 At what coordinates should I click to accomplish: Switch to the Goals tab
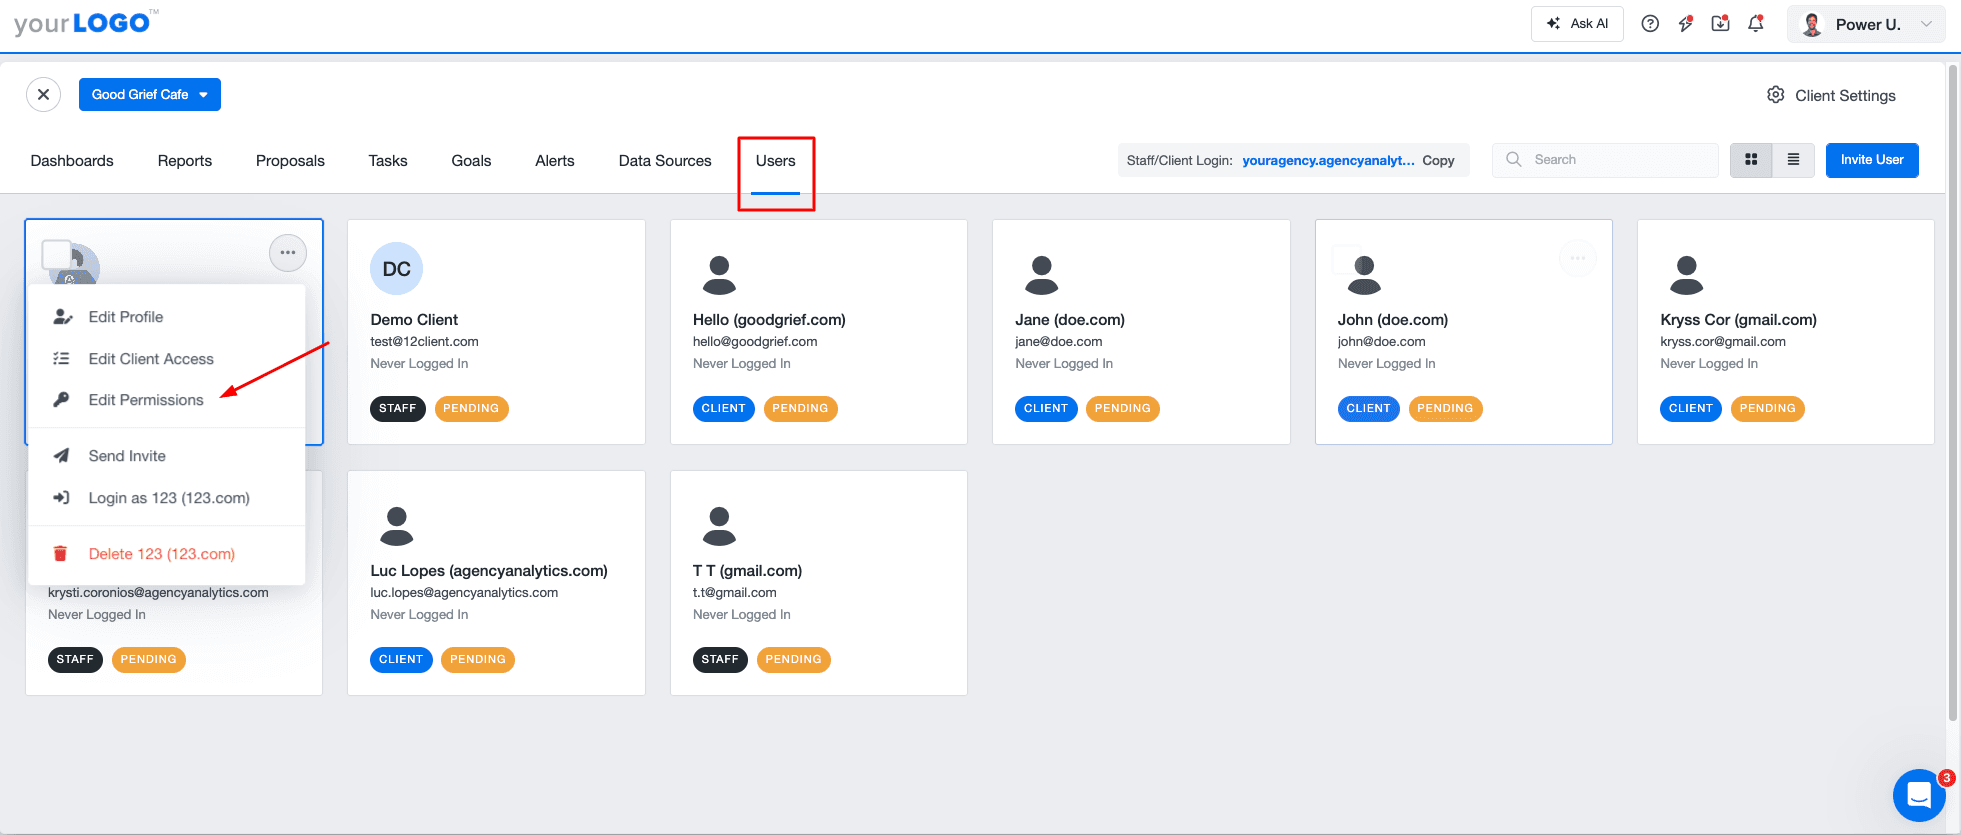click(x=471, y=161)
